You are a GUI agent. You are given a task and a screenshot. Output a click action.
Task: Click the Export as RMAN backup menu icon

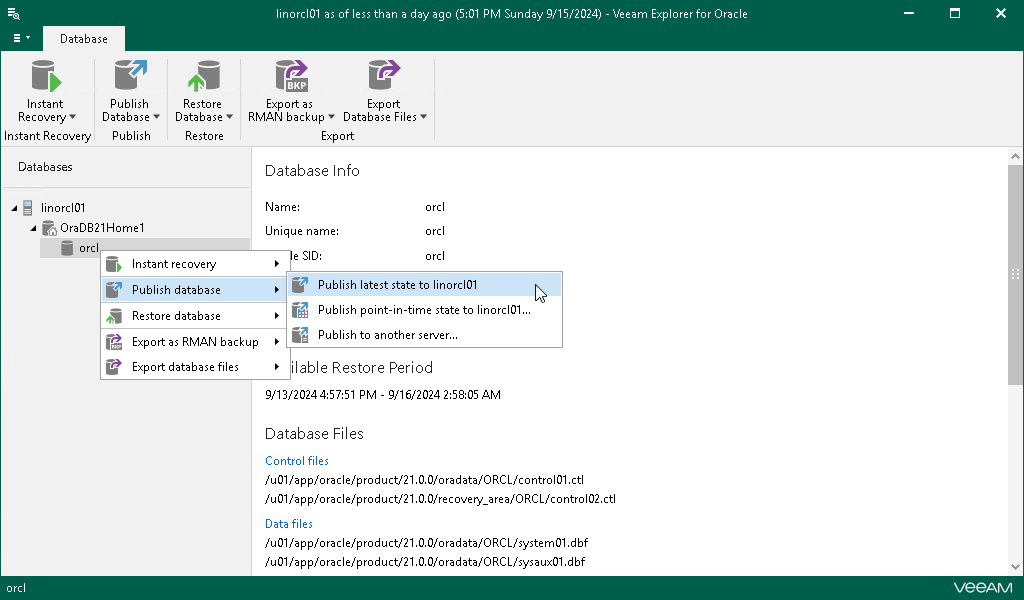pyautogui.click(x=114, y=341)
